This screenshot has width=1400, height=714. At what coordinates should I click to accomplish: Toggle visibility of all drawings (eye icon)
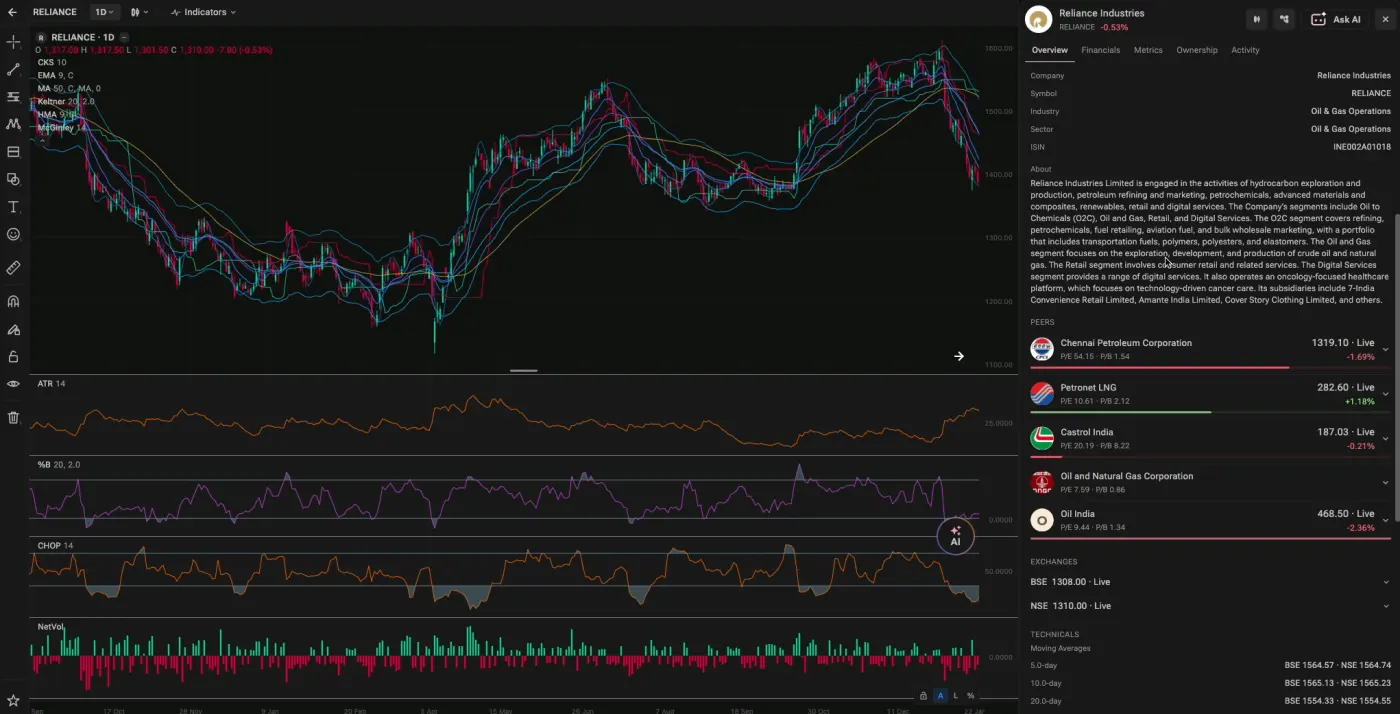coord(13,384)
